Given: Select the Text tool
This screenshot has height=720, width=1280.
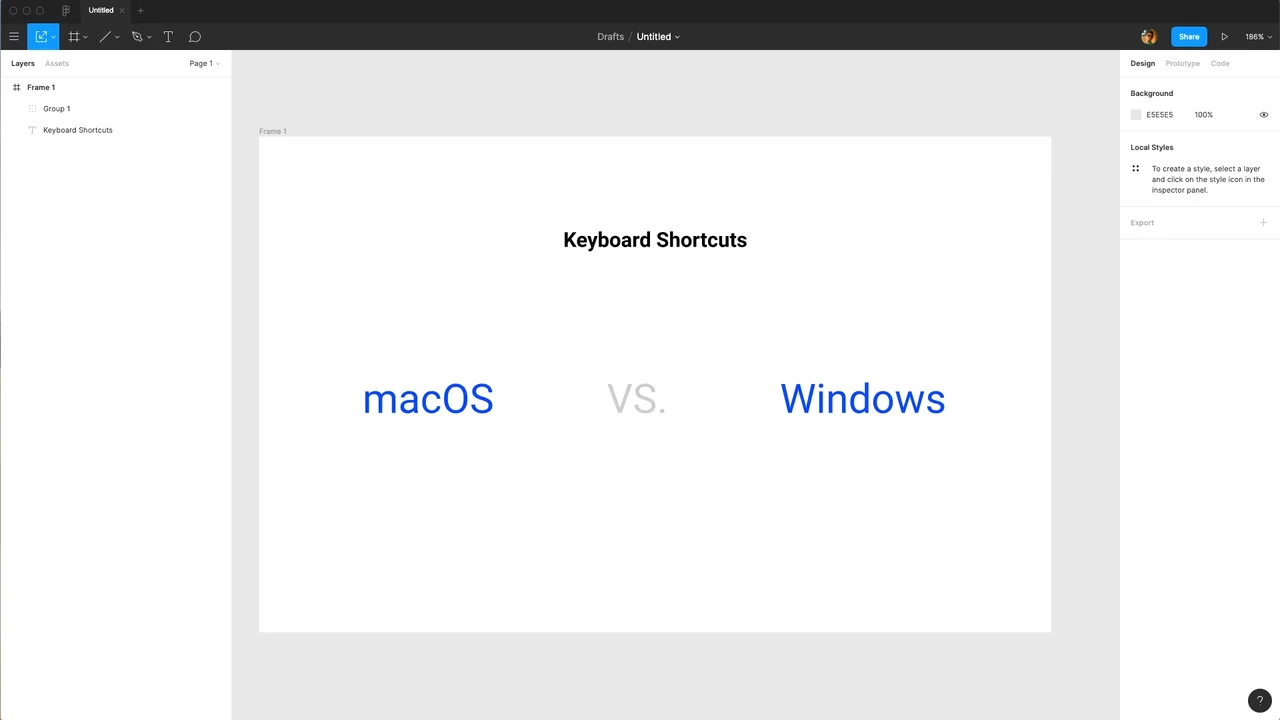Looking at the screenshot, I should (x=168, y=37).
